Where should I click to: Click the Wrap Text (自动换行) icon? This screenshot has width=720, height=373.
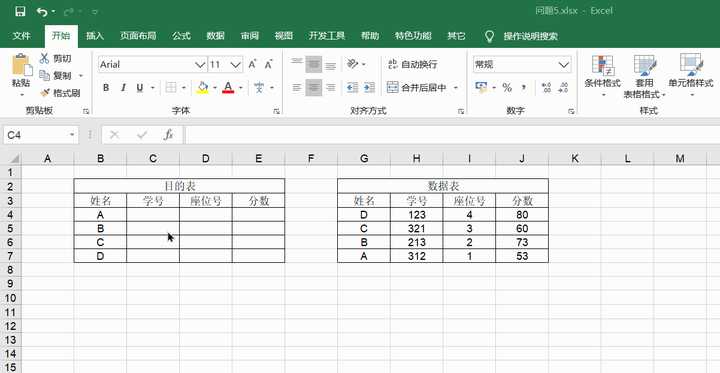(x=393, y=64)
